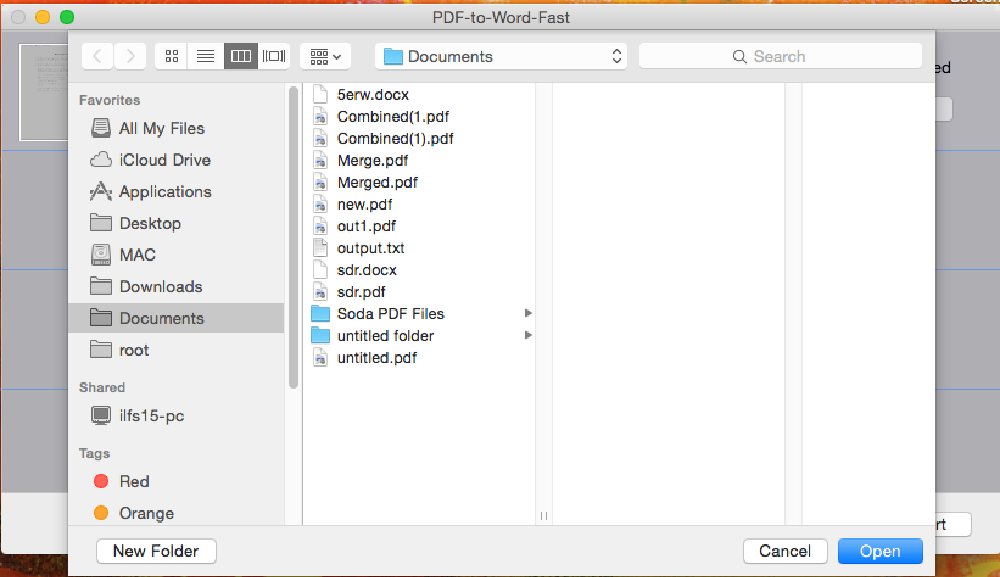
Task: Click the New Folder button
Action: coord(156,551)
